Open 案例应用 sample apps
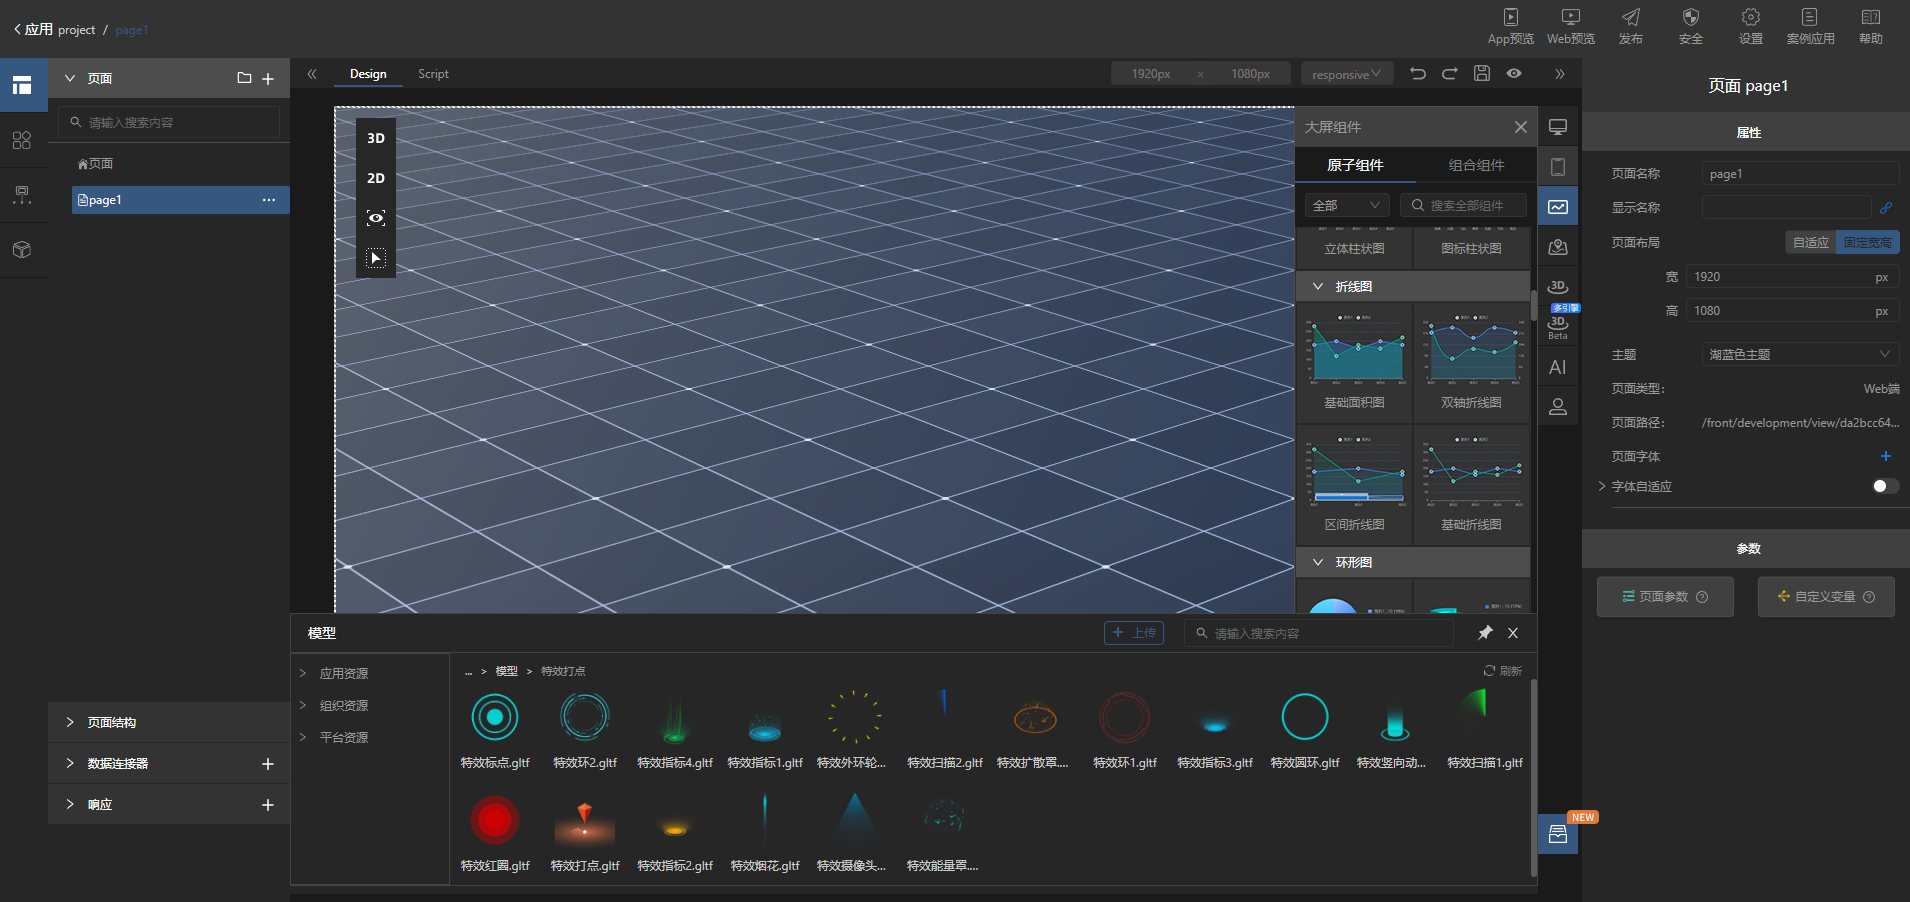 click(x=1810, y=27)
